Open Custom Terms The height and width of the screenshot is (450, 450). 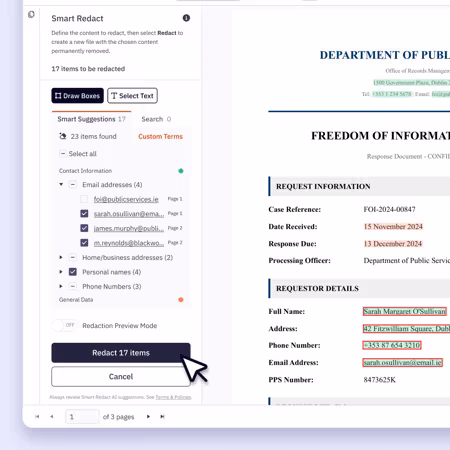point(160,136)
